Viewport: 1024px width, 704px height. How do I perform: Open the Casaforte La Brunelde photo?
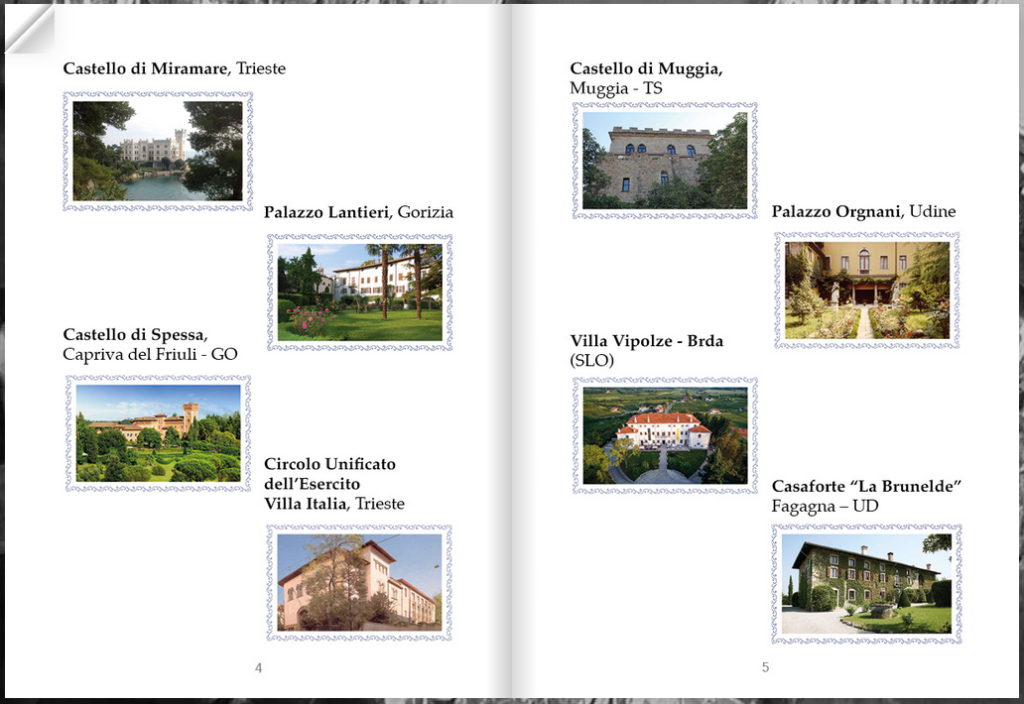click(867, 584)
